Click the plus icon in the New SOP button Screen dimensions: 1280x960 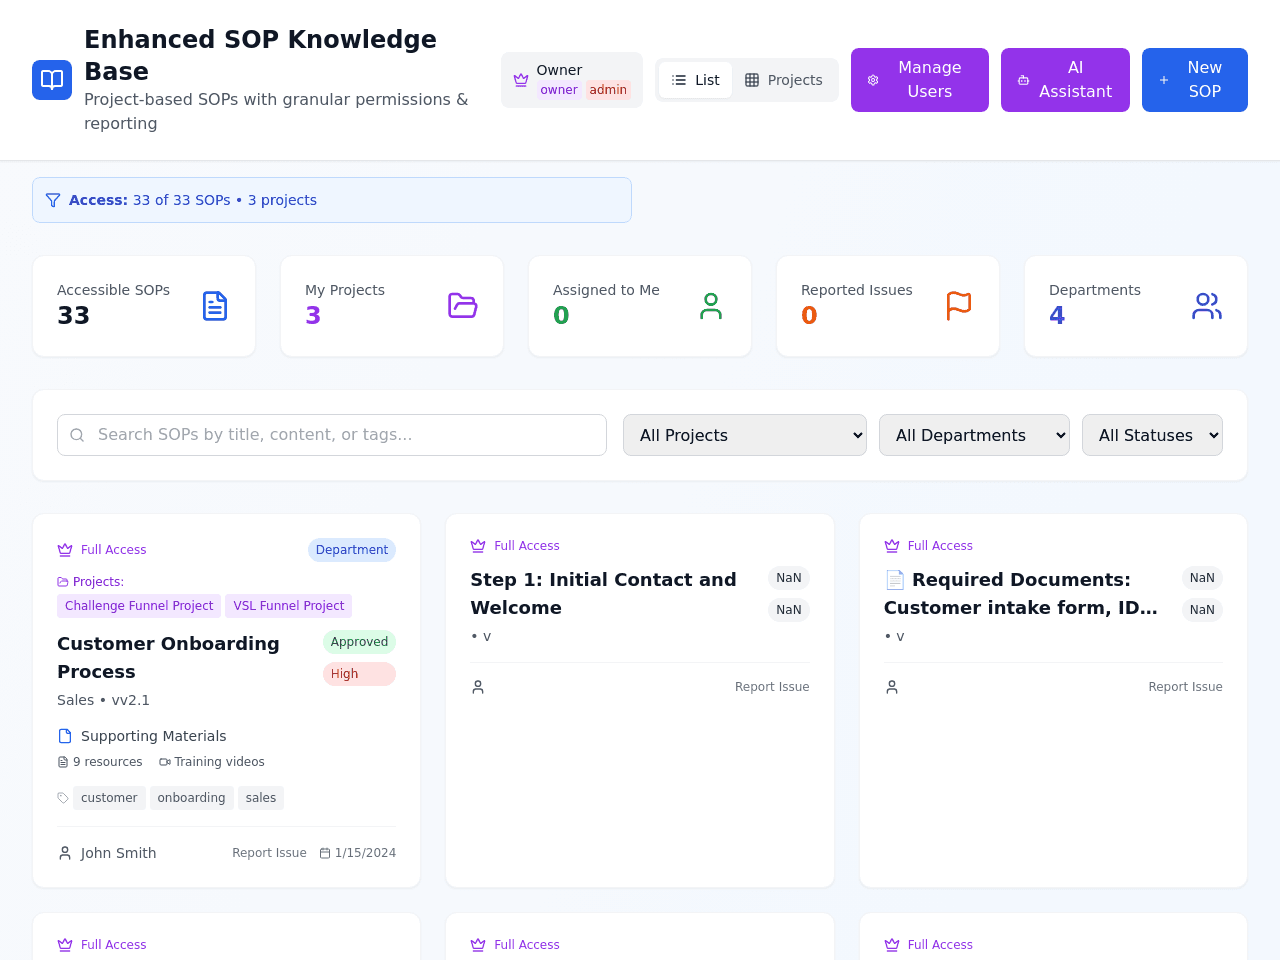(x=1164, y=80)
